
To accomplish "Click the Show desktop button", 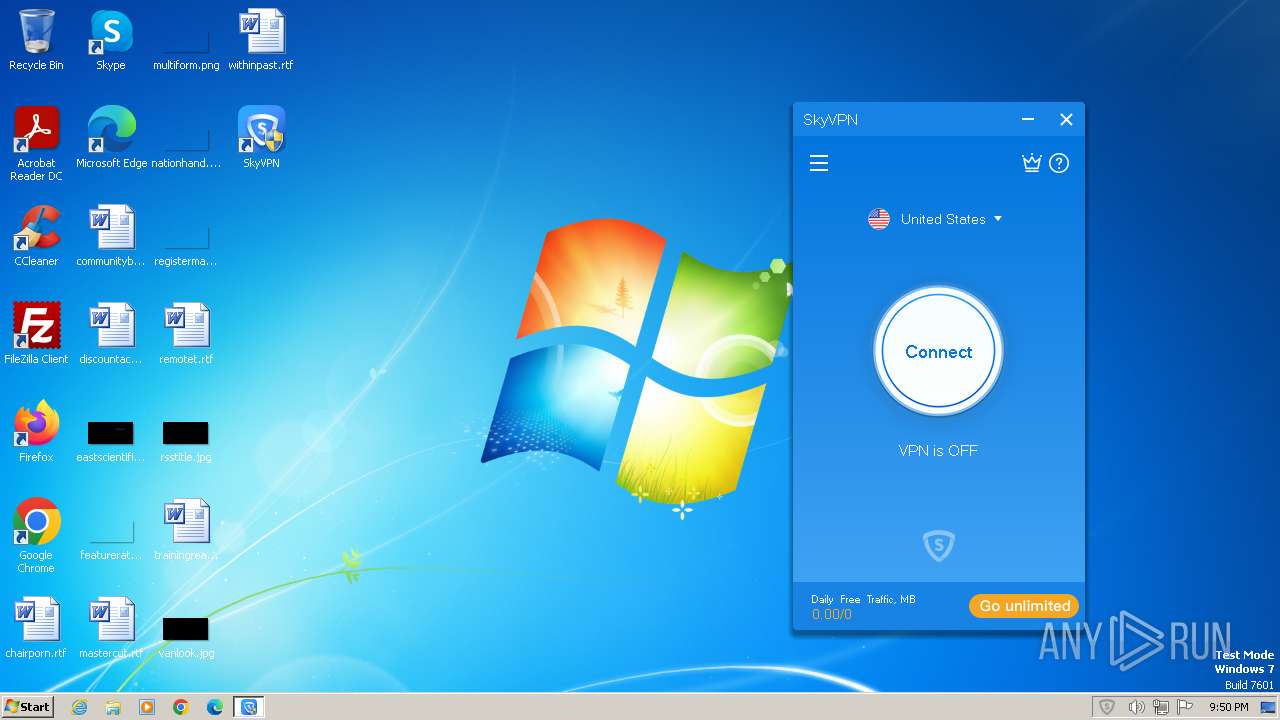I will [x=1270, y=707].
